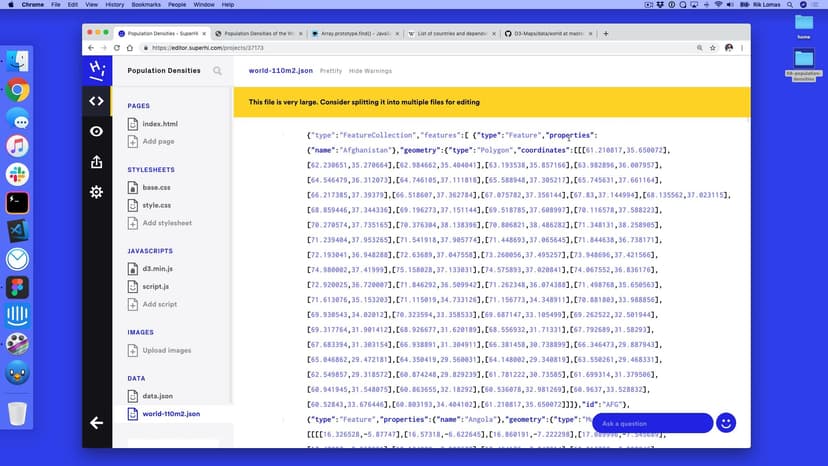Click the search magnifier beside Population Densities
This screenshot has width=828, height=466.
[217, 71]
